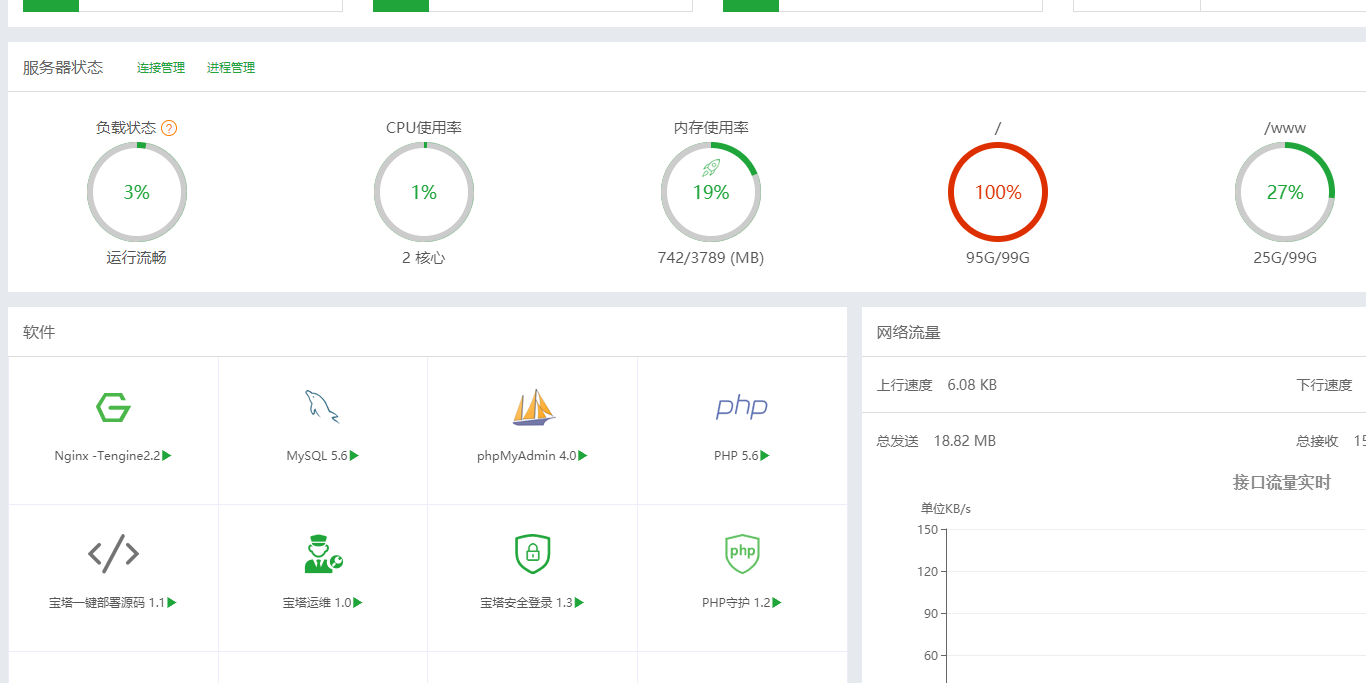Screen dimensions: 1366x683
Task: Click the 软件 panel title
Action: point(39,332)
